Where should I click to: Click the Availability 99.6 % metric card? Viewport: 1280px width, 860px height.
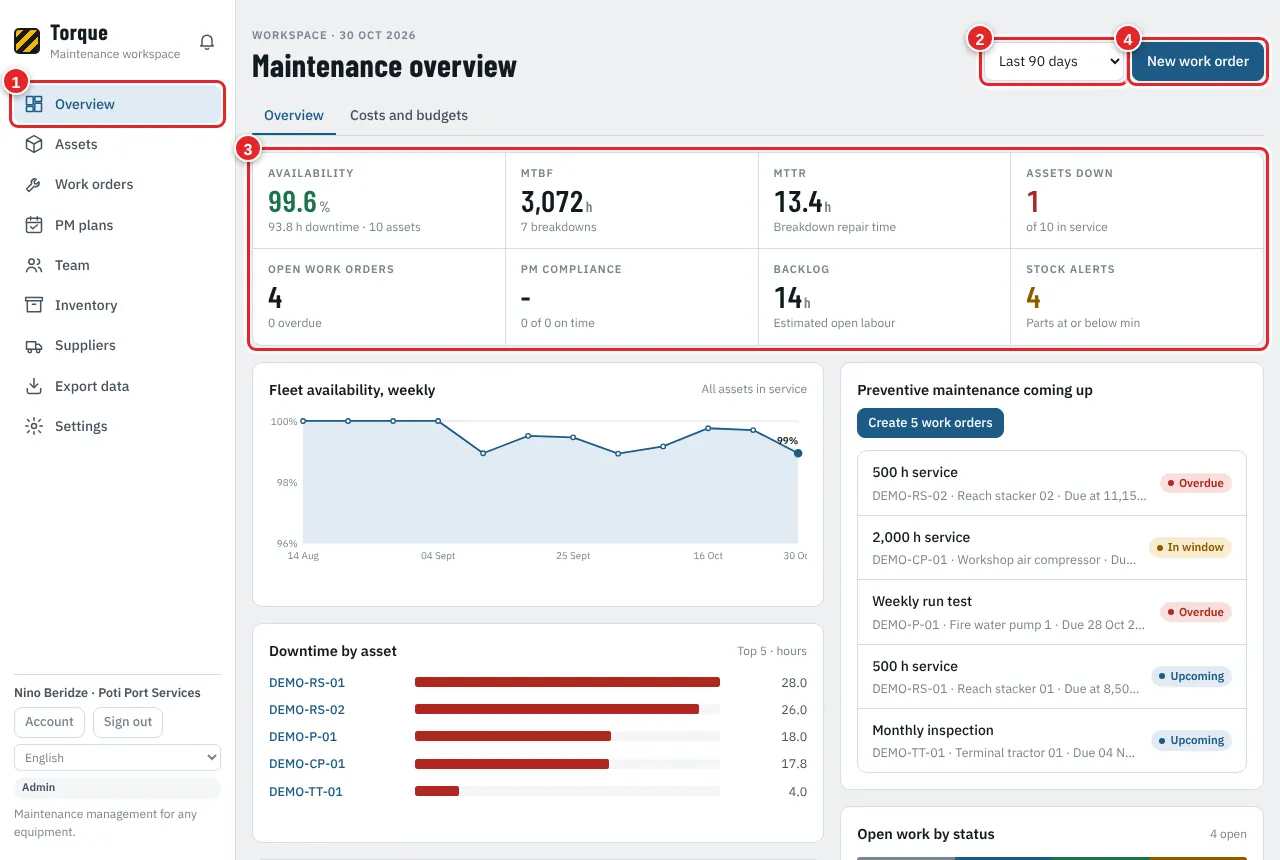click(379, 200)
